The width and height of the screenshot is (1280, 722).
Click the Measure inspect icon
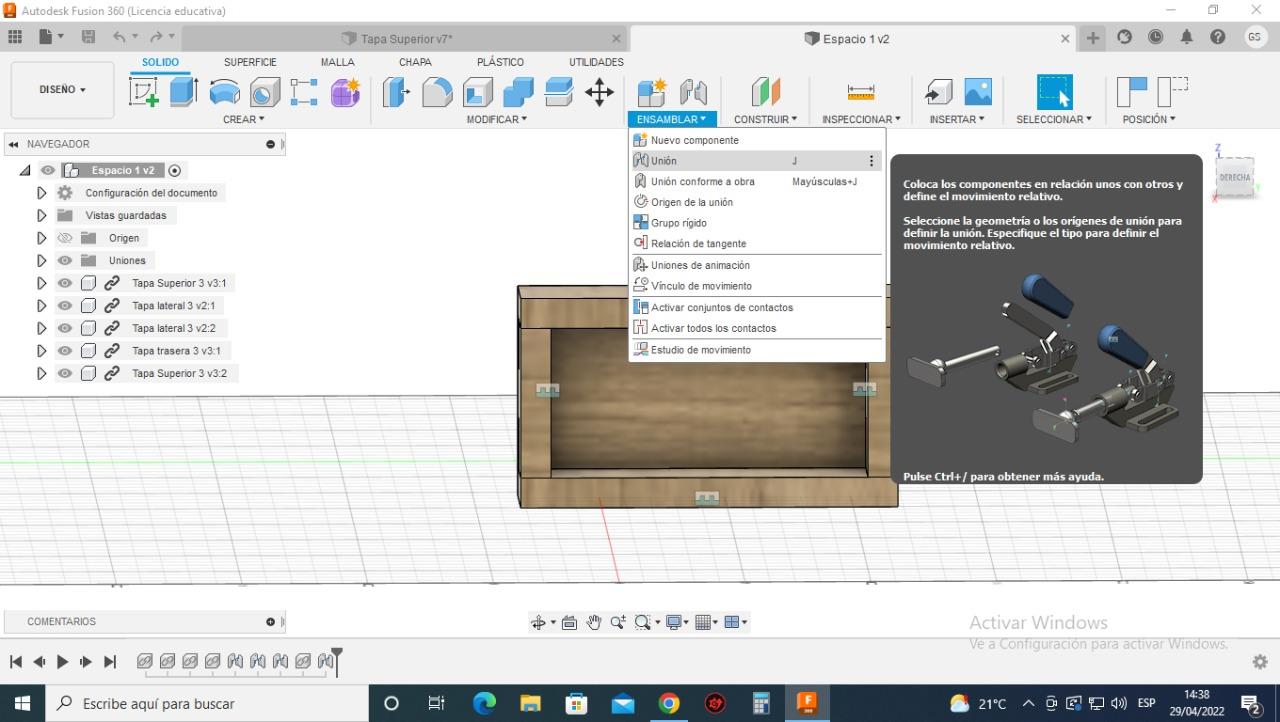click(x=861, y=92)
